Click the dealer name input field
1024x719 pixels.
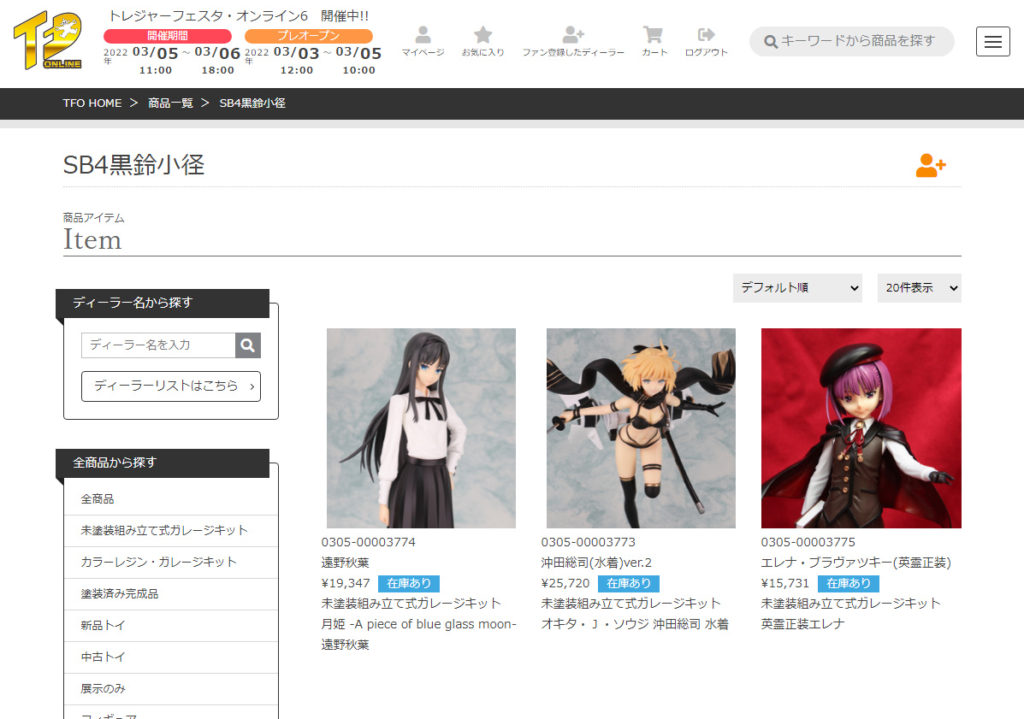[x=158, y=345]
